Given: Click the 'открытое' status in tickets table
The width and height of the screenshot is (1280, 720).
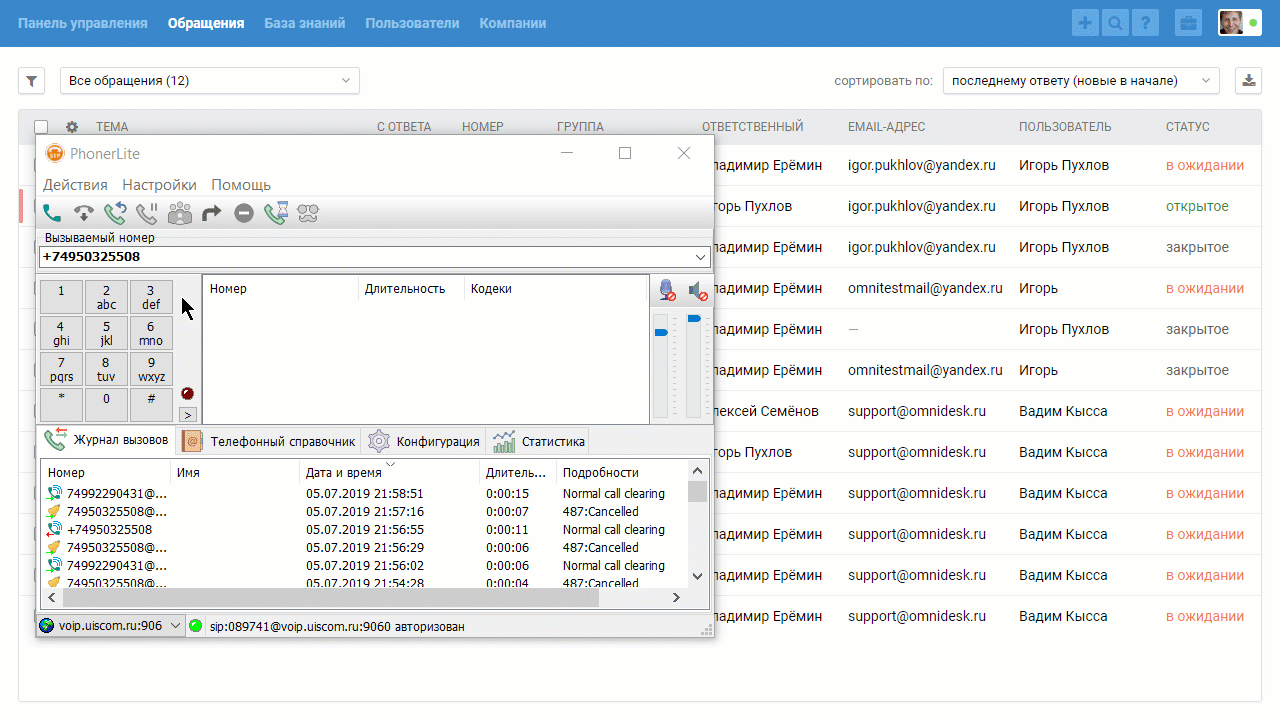Looking at the screenshot, I should tap(1197, 206).
